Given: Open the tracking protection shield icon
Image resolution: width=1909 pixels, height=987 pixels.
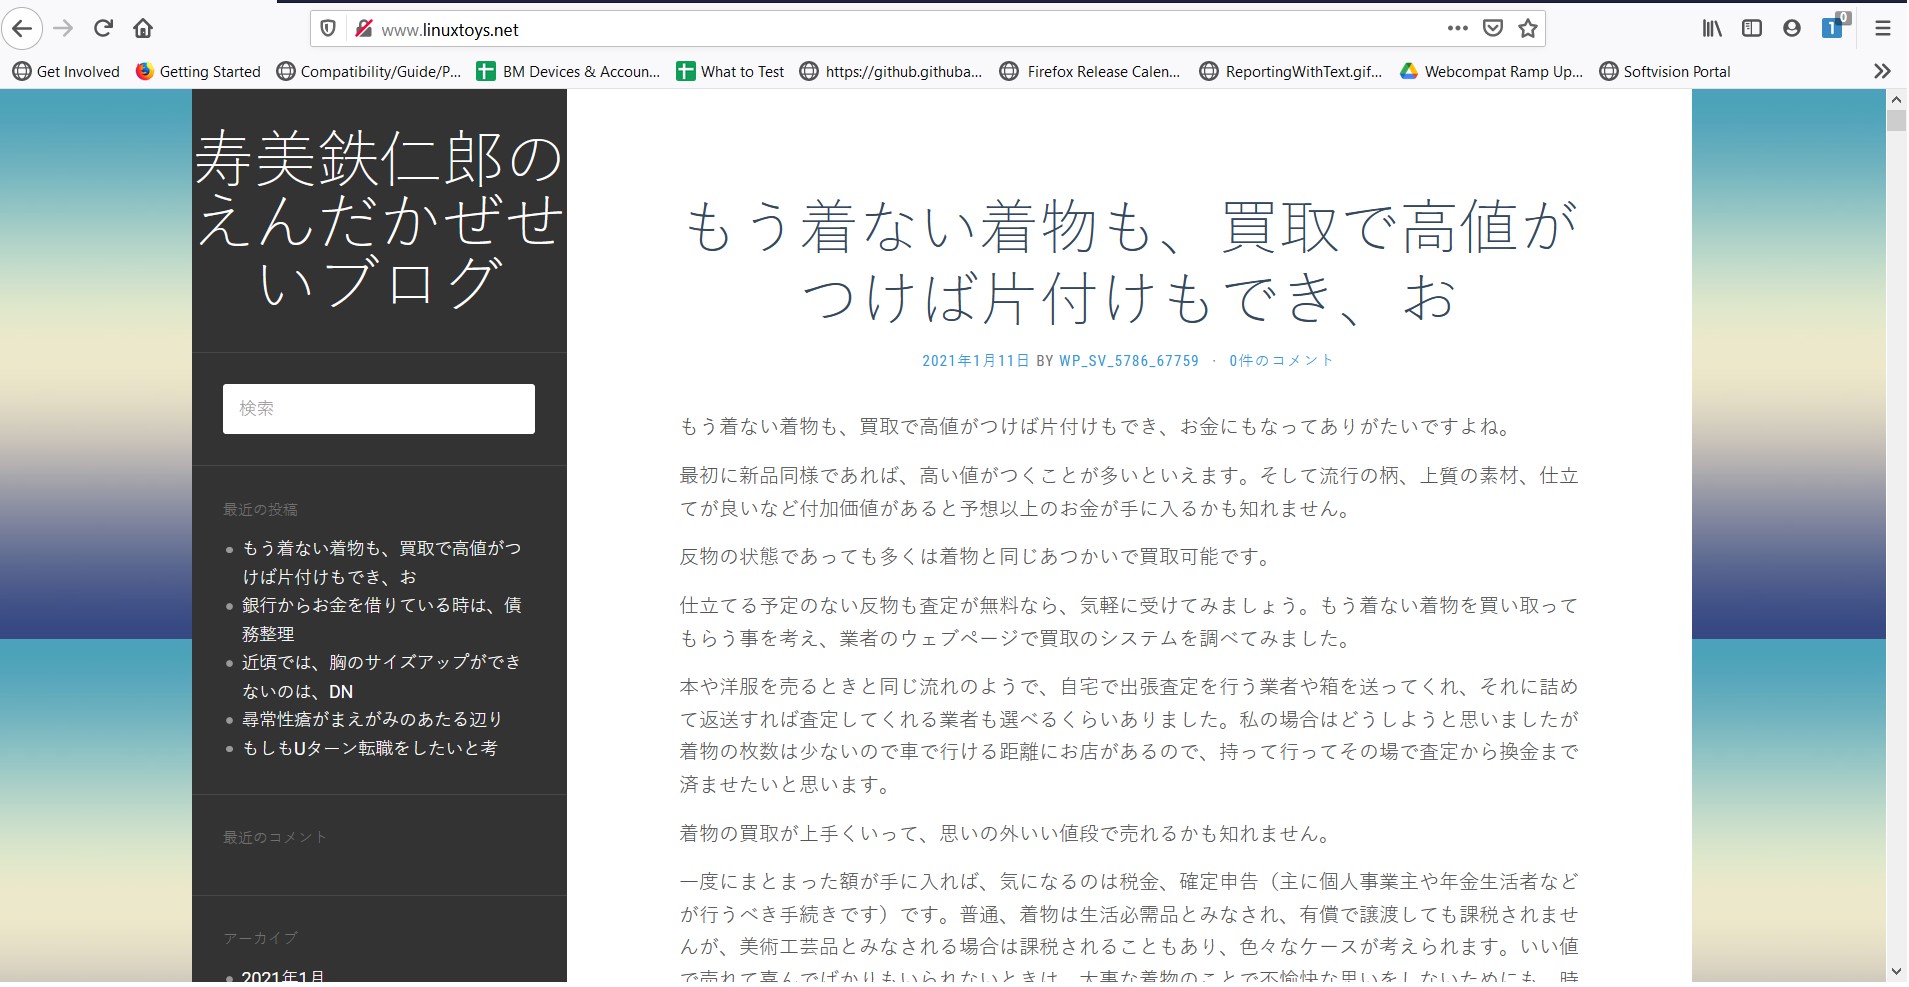Looking at the screenshot, I should coord(327,29).
